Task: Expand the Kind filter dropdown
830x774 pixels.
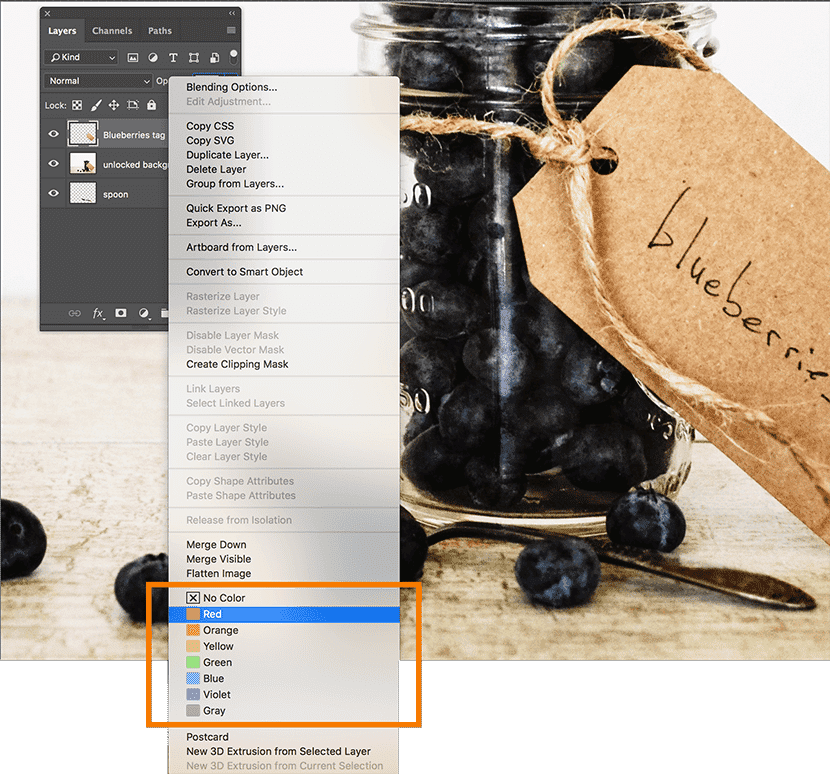Action: click(81, 58)
